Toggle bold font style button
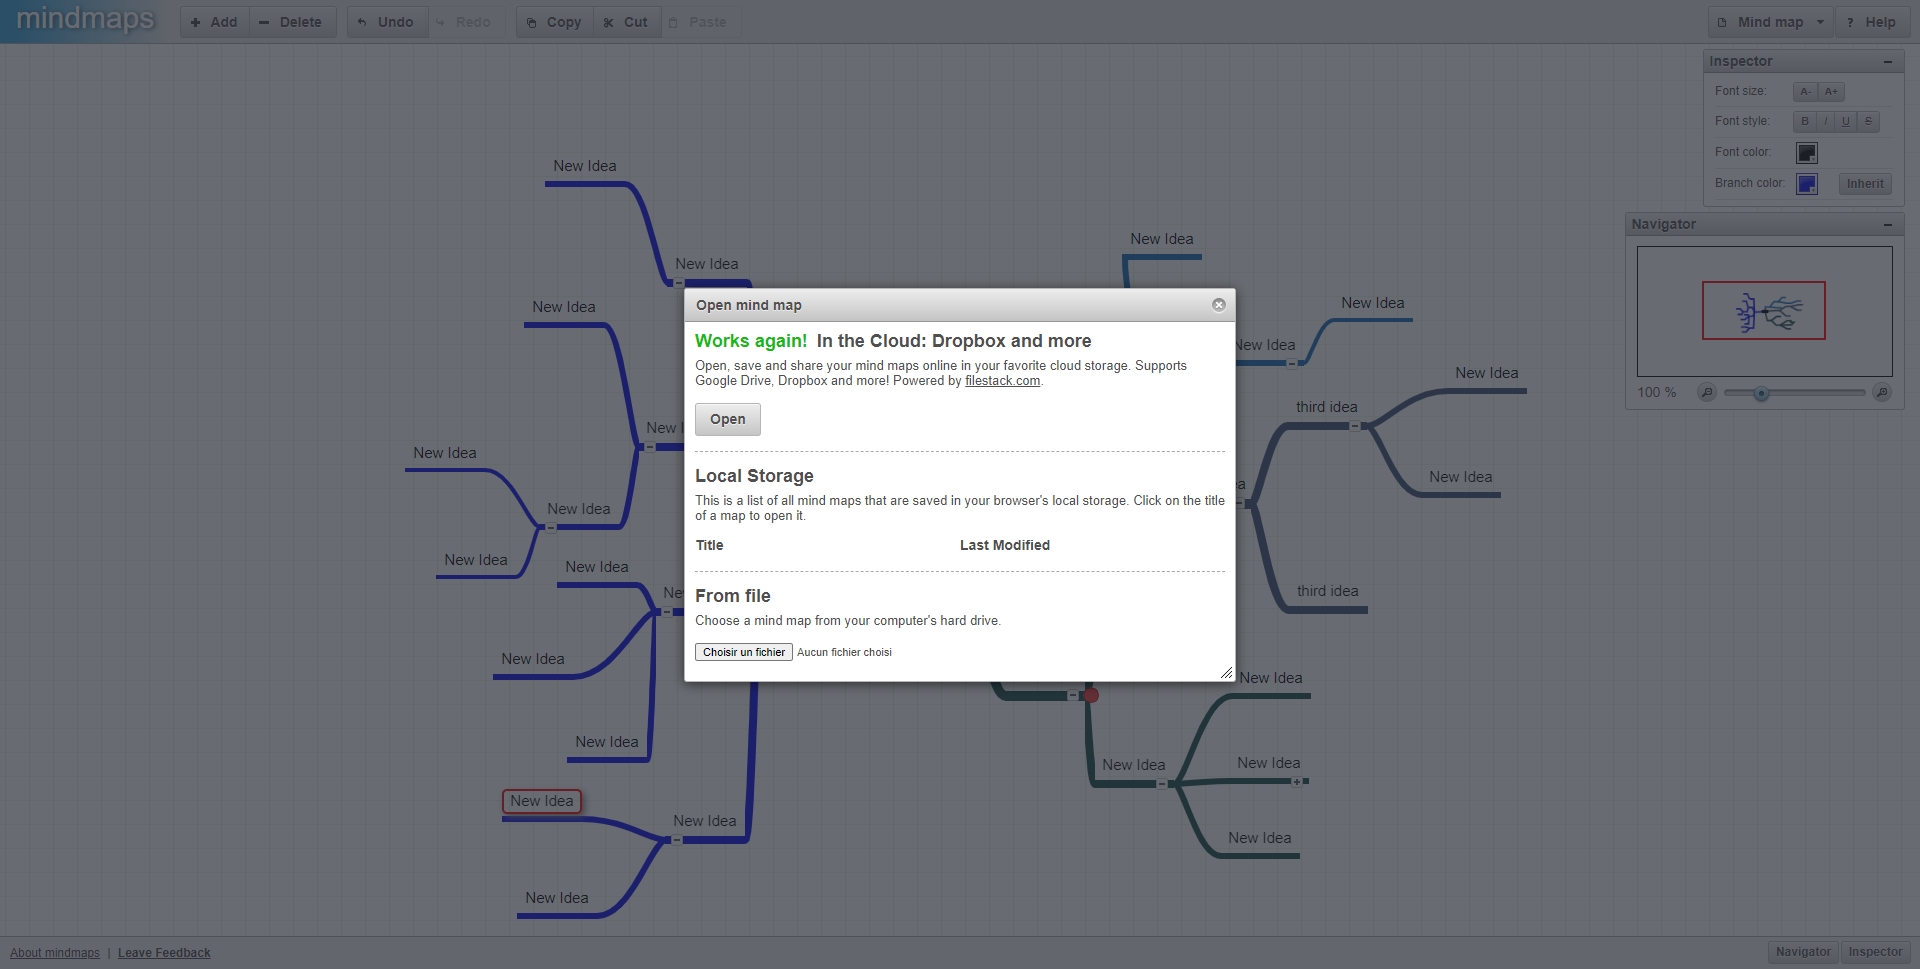 (1804, 121)
